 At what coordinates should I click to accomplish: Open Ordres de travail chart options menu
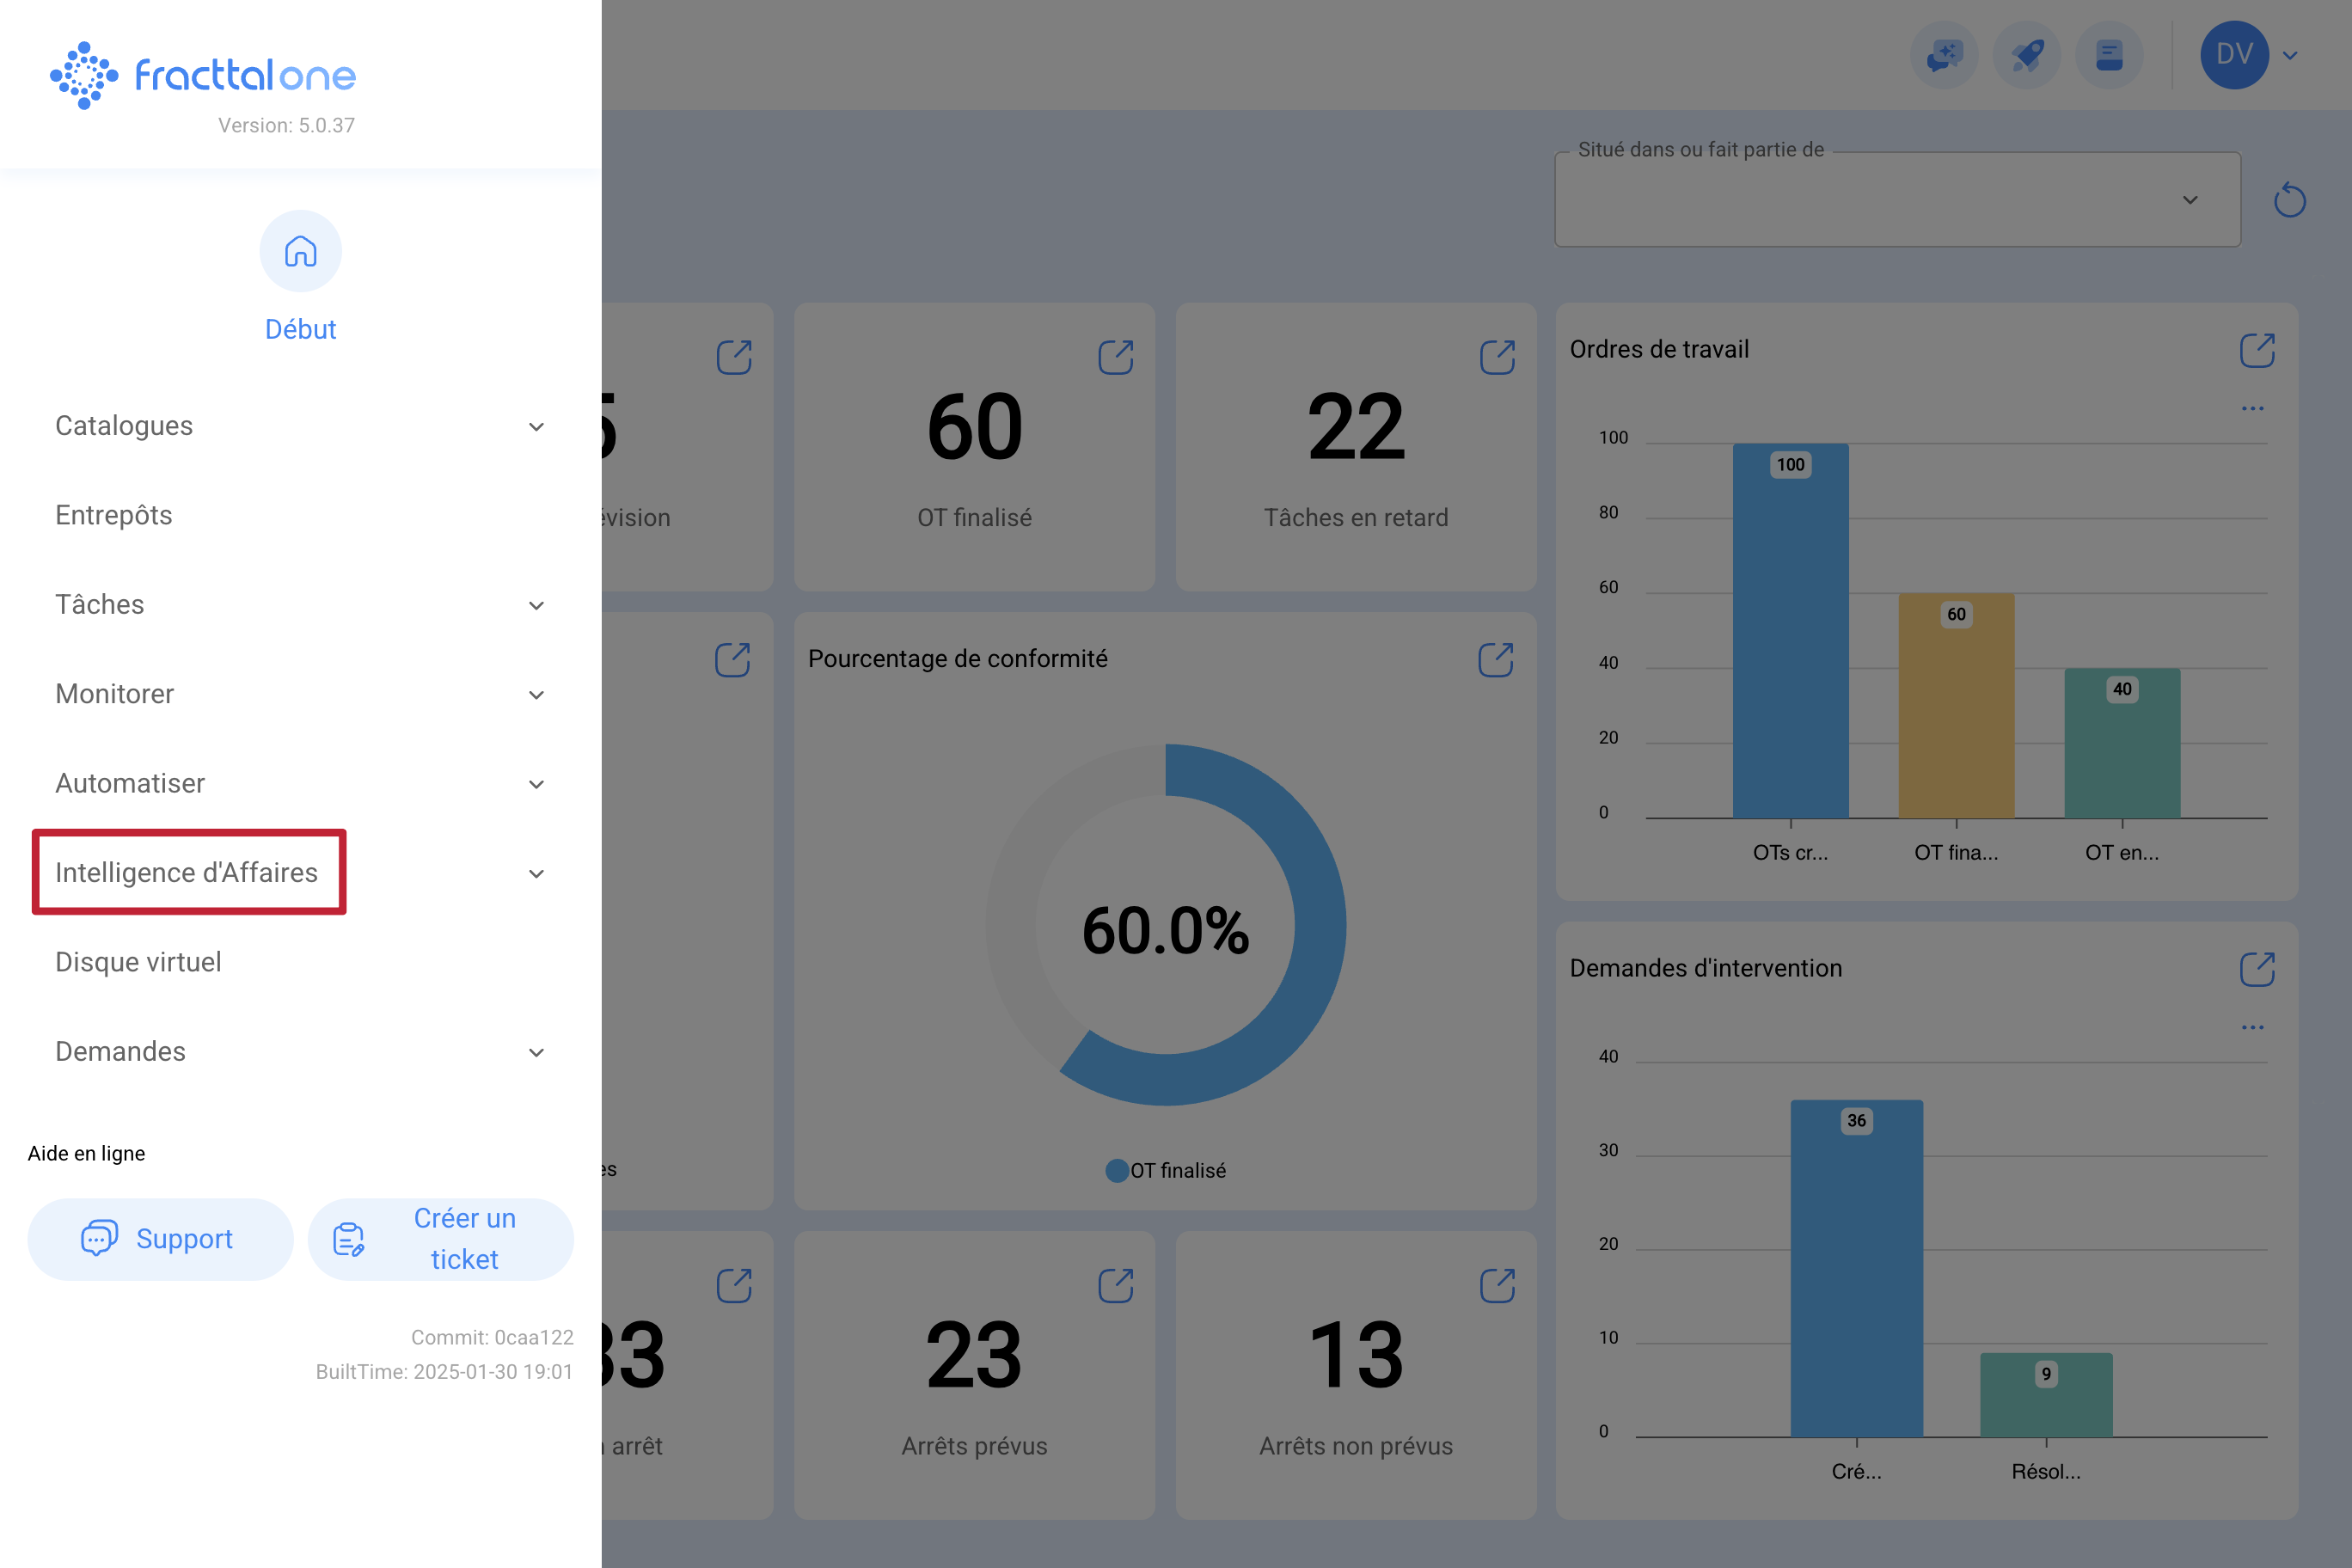[2252, 408]
